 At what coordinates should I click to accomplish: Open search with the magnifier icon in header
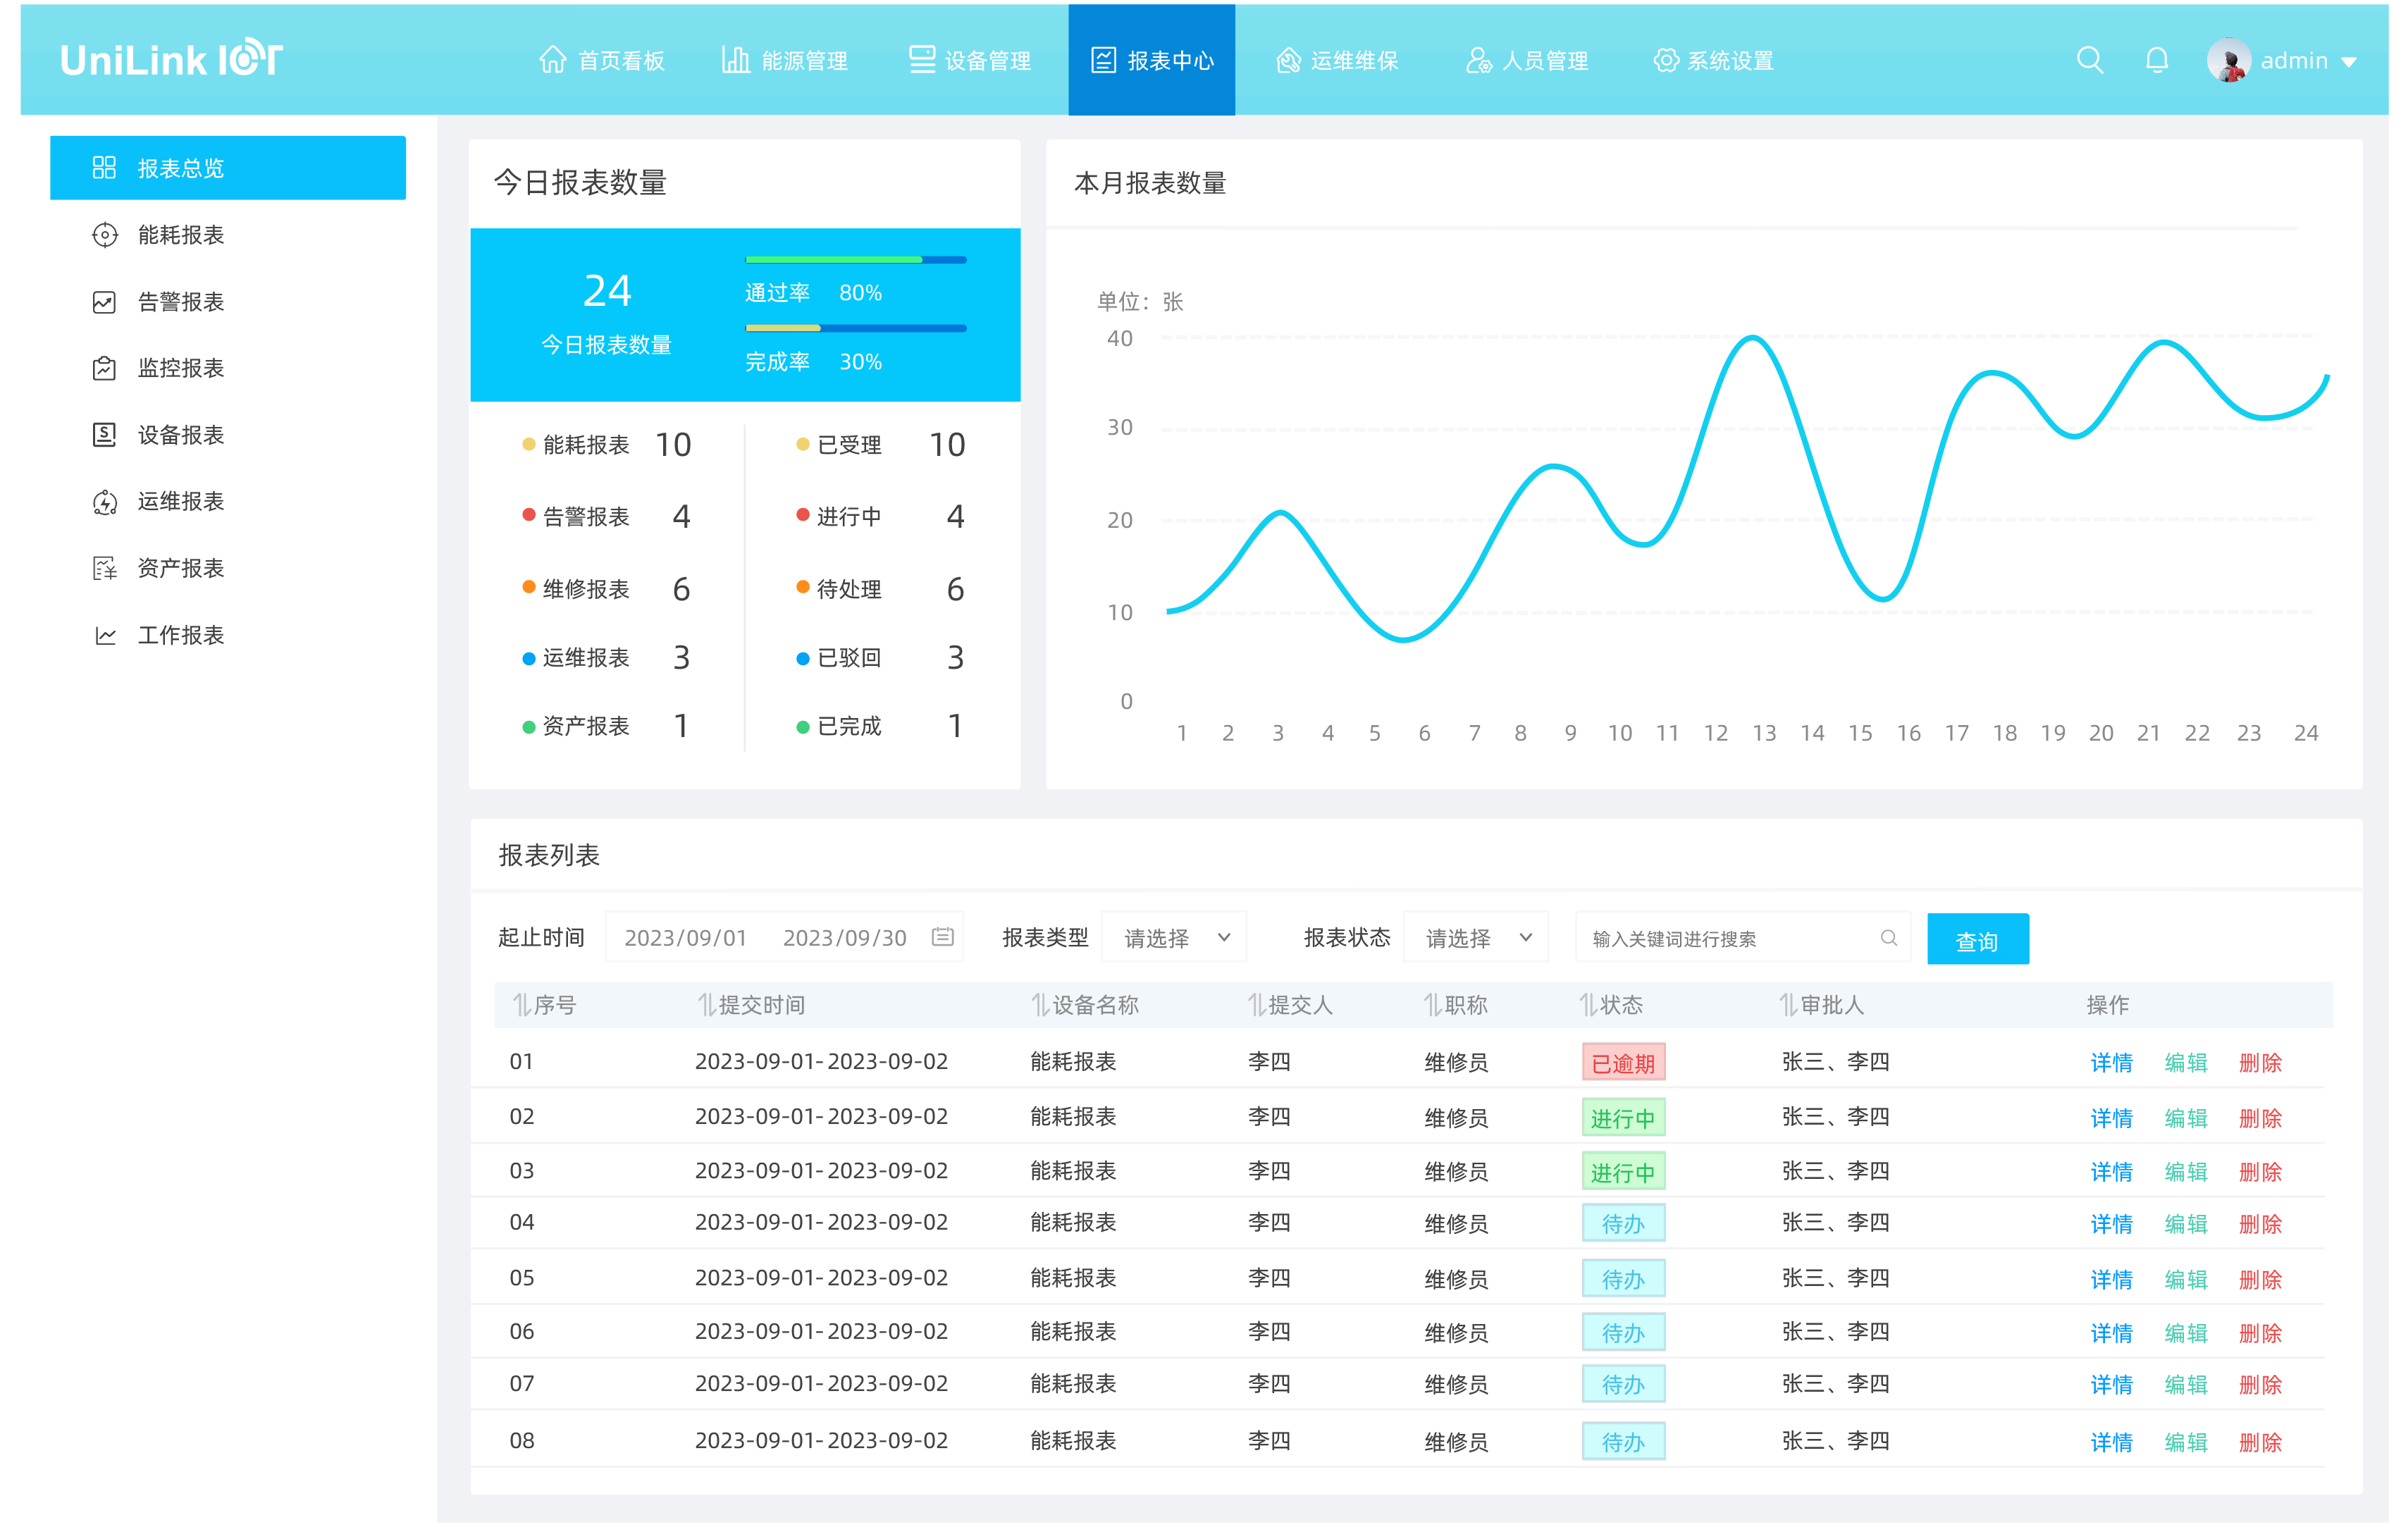pyautogui.click(x=2089, y=60)
